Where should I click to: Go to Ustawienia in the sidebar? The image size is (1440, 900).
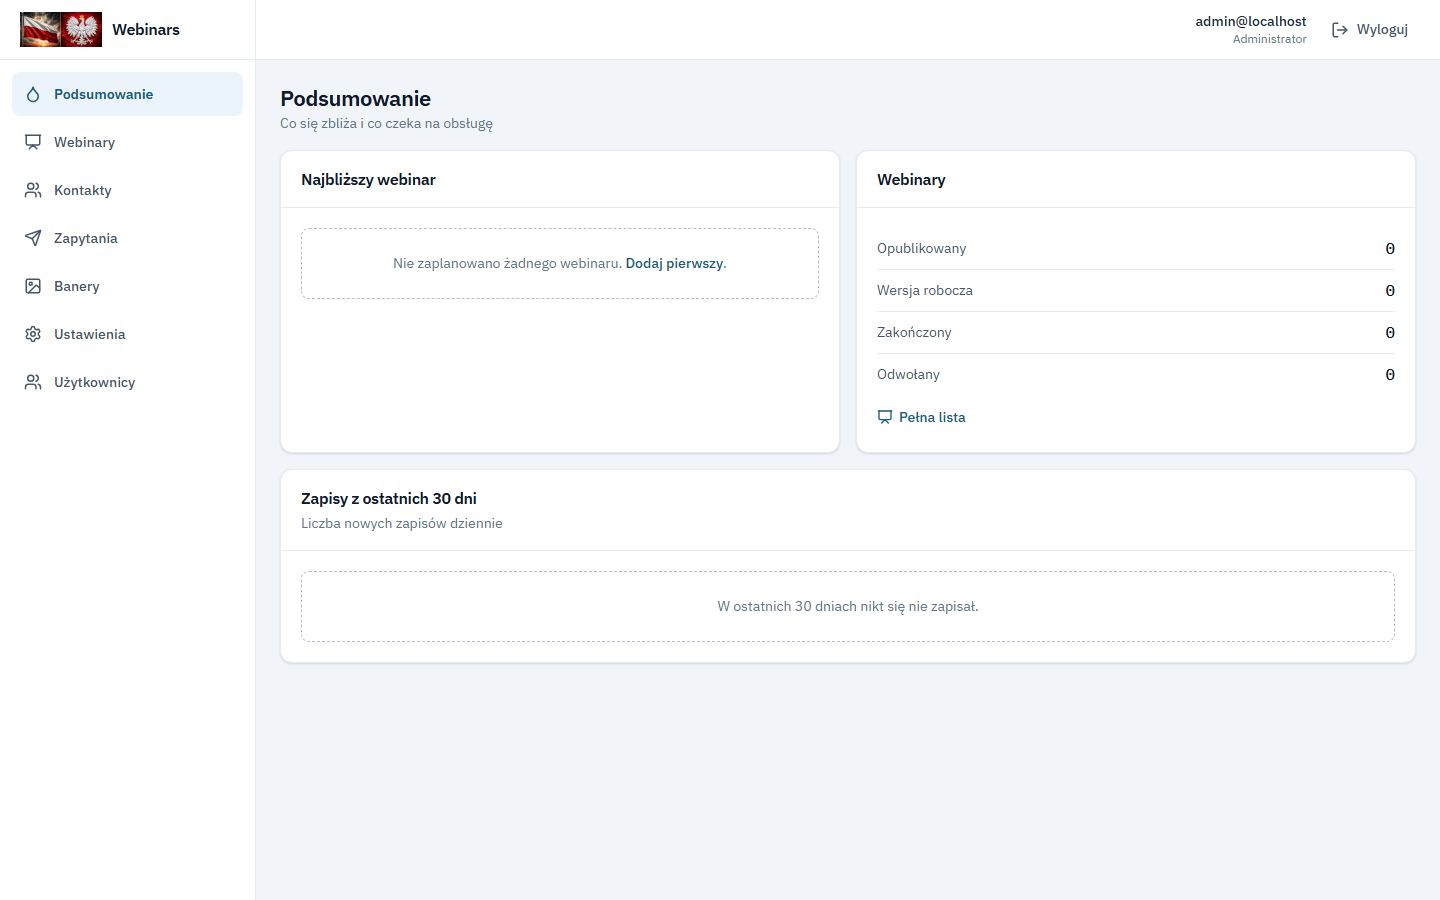coord(127,334)
